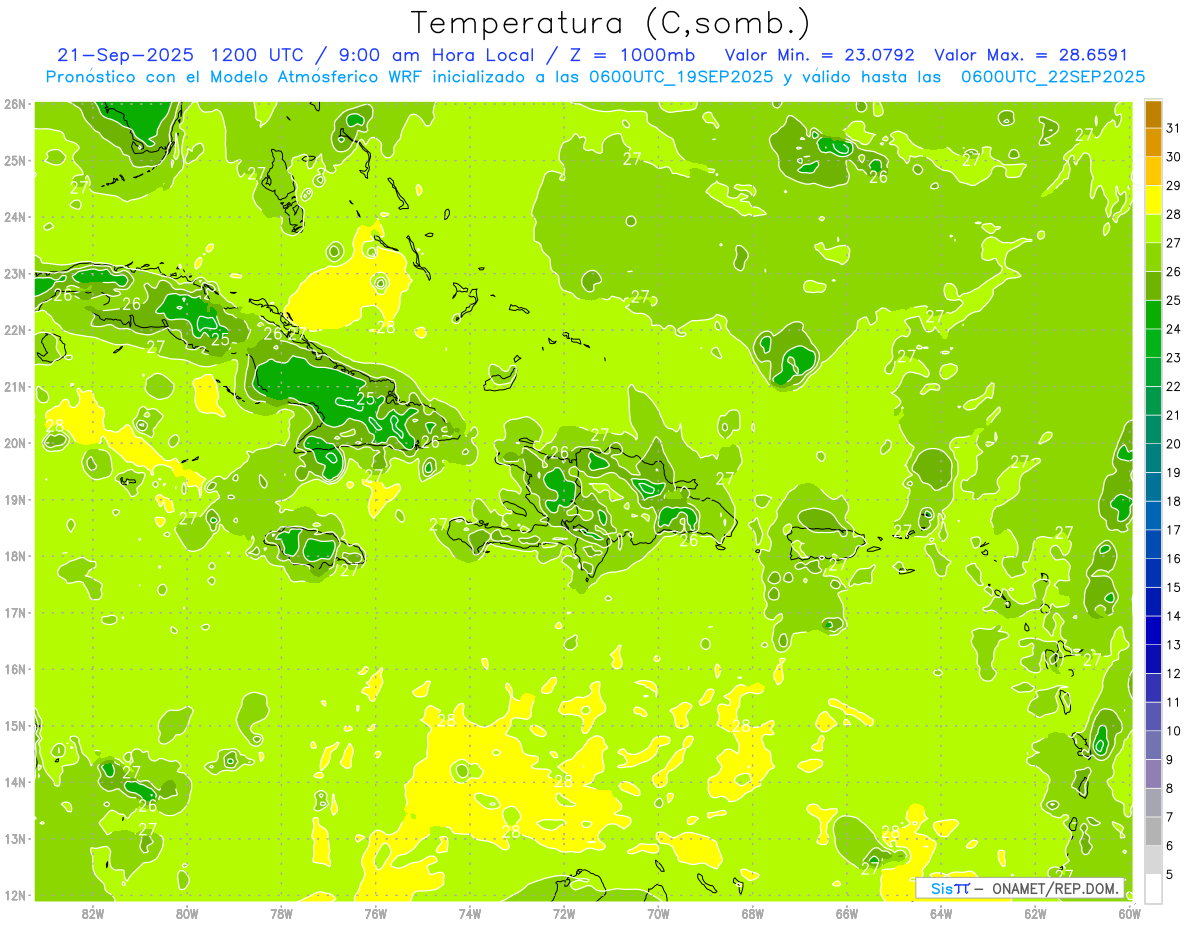Click the 68W longitude axis label
The height and width of the screenshot is (927, 1200).
click(753, 913)
